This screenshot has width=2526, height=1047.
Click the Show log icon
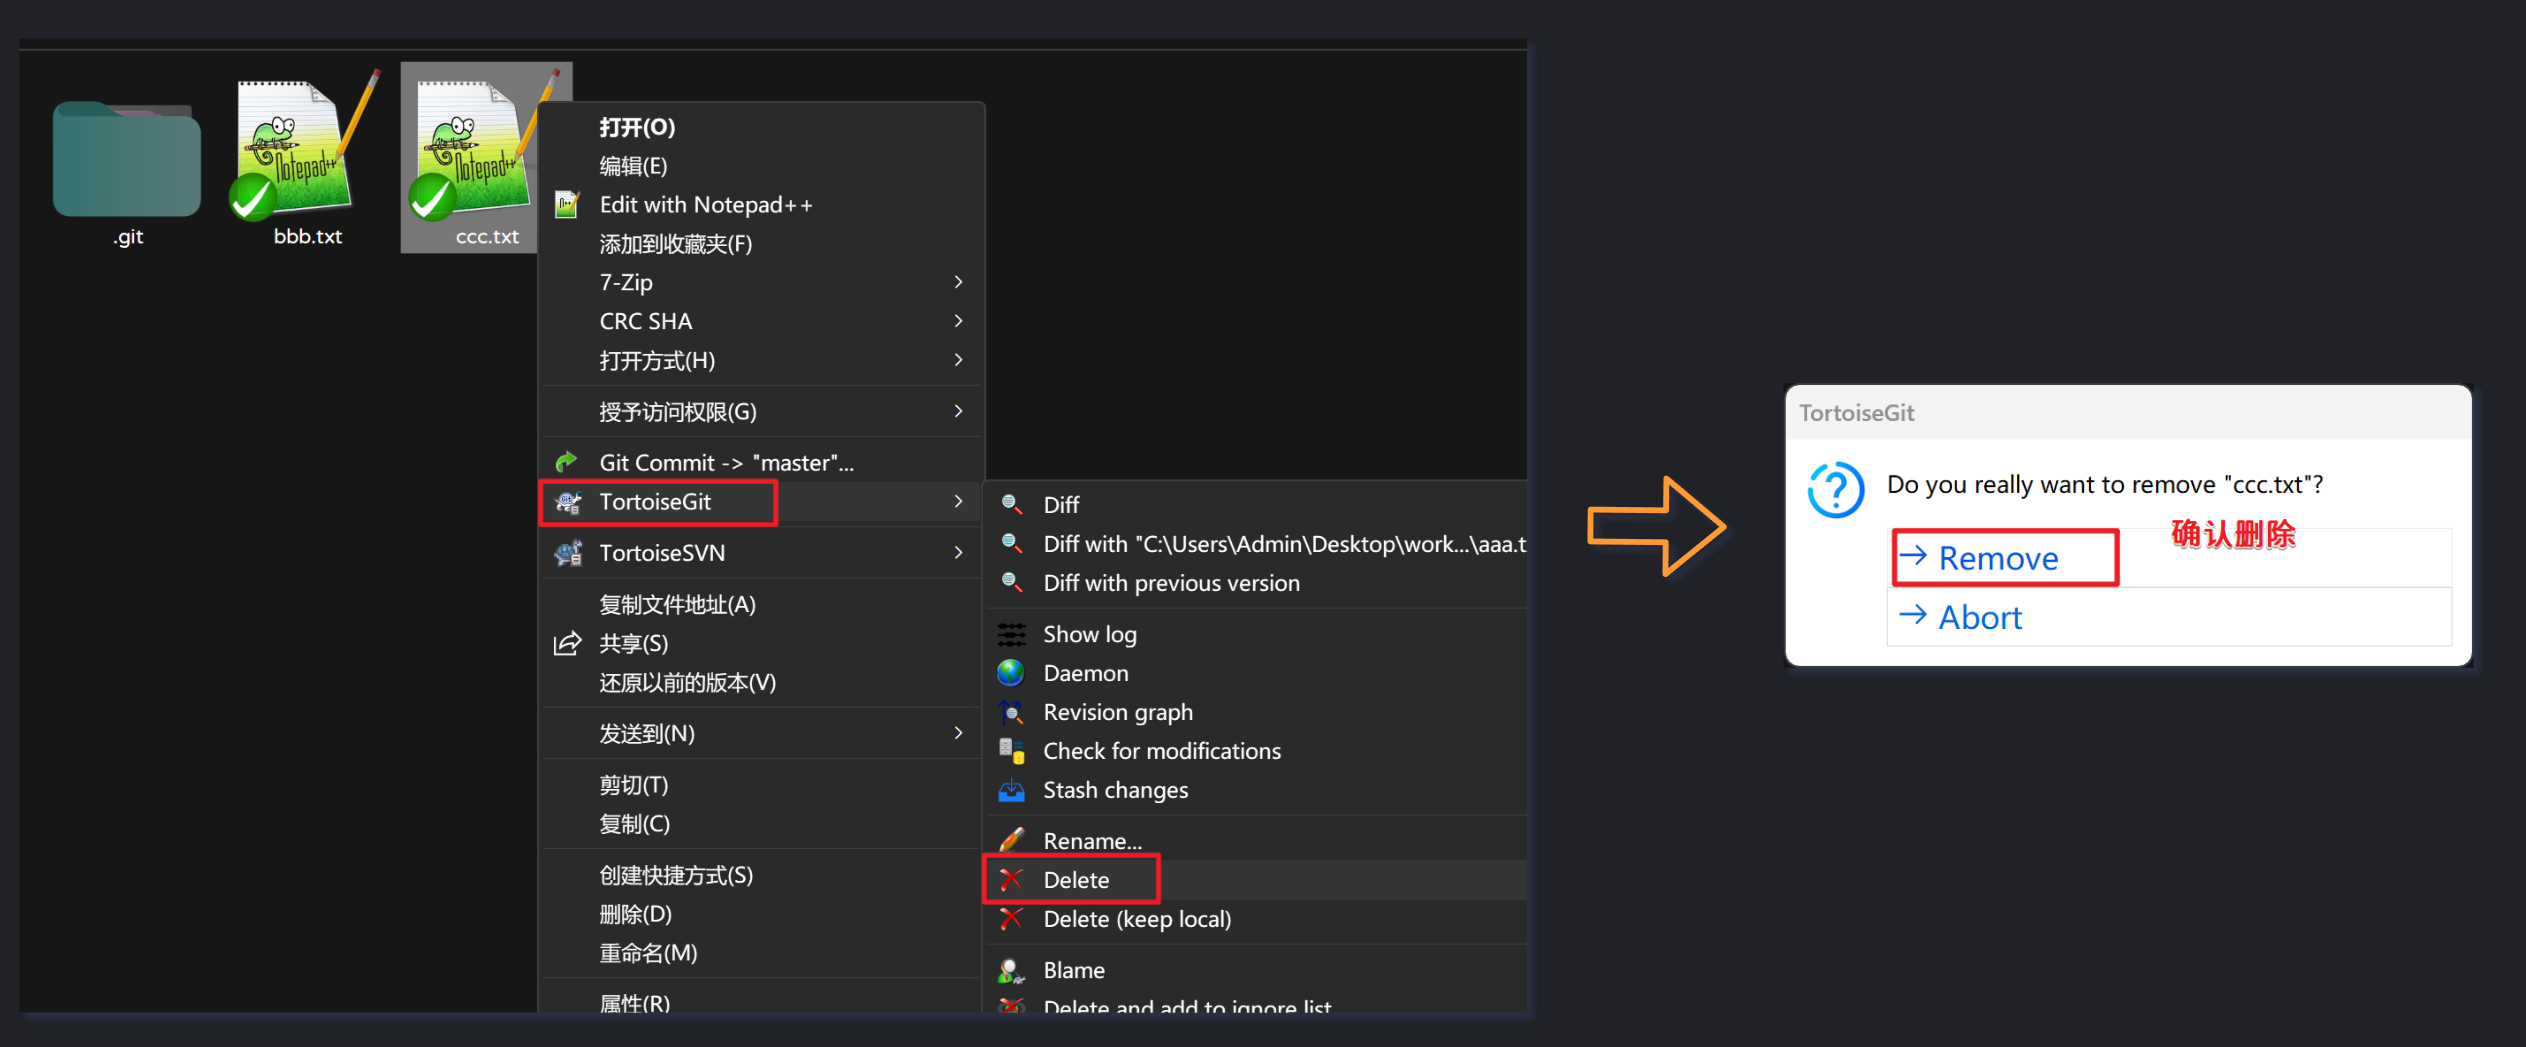pyautogui.click(x=1011, y=634)
